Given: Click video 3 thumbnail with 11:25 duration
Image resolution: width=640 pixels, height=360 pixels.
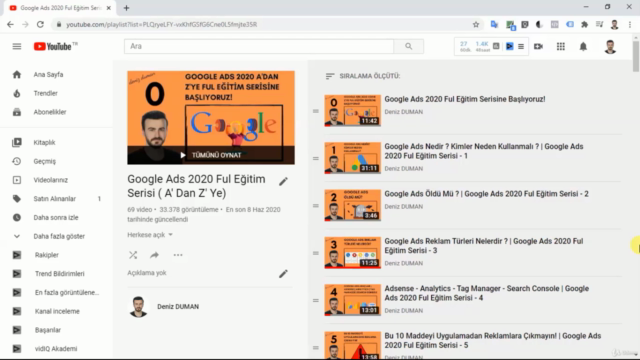Looking at the screenshot, I should tap(353, 253).
